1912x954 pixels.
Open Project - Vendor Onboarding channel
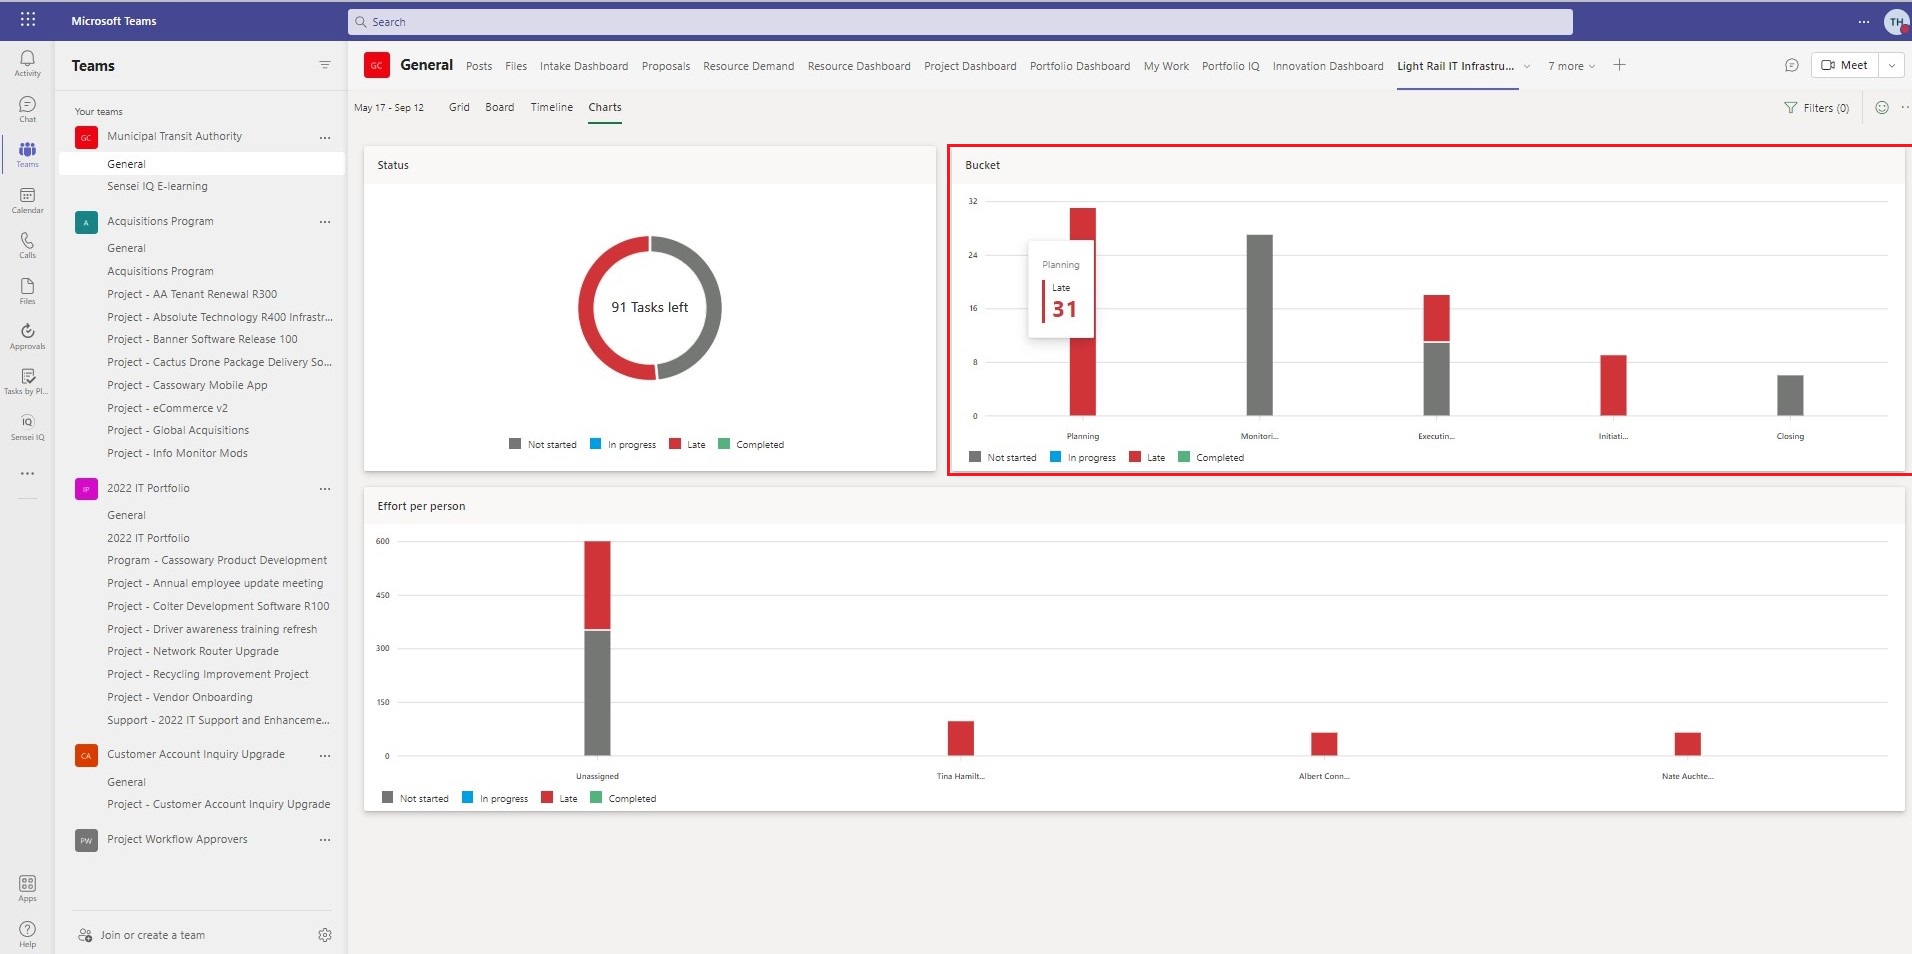(180, 697)
